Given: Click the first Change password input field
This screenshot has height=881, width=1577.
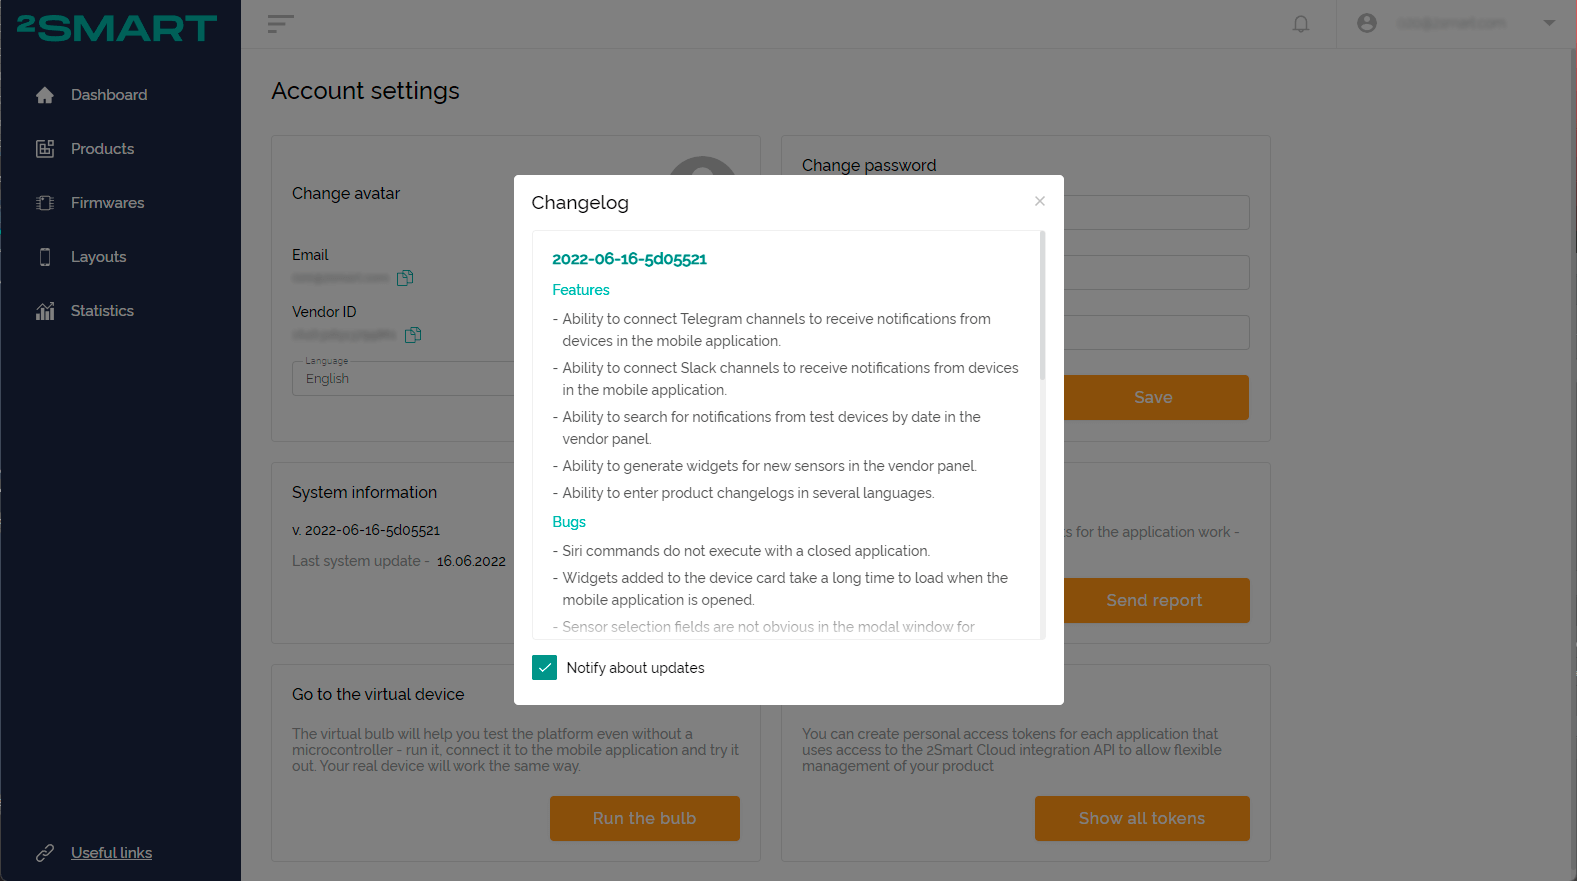Looking at the screenshot, I should point(1155,212).
